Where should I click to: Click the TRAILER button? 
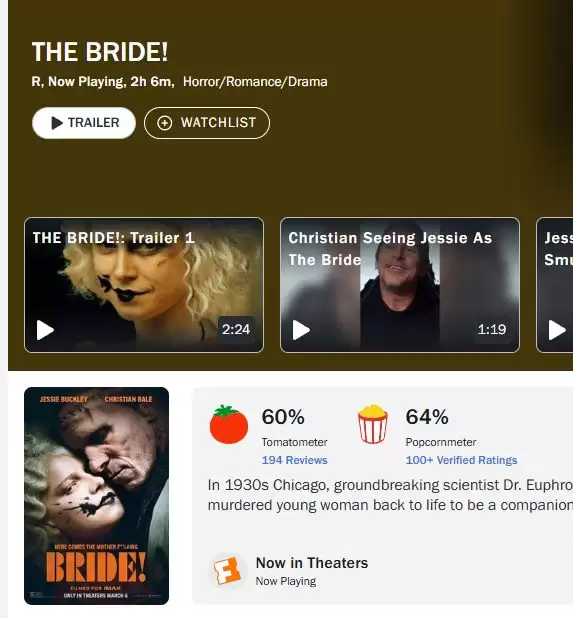(84, 123)
